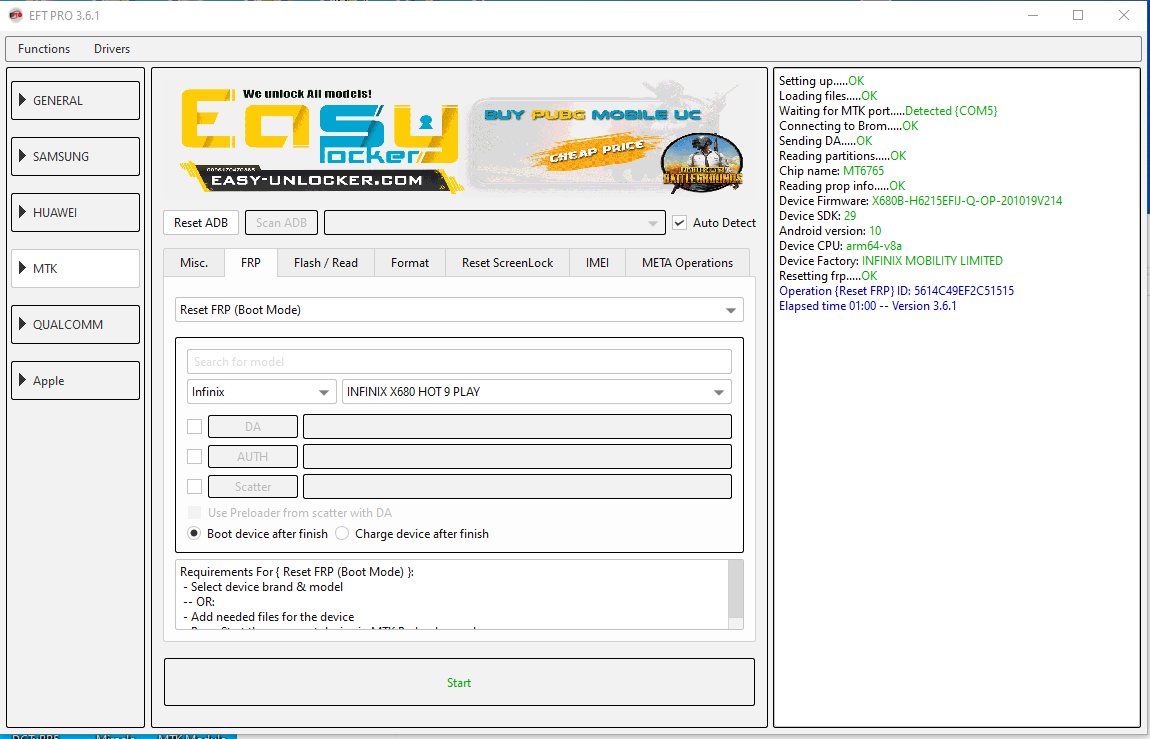Click the Device SDK: 29 log line
Screen dimensions: 1150x739
tap(818, 216)
